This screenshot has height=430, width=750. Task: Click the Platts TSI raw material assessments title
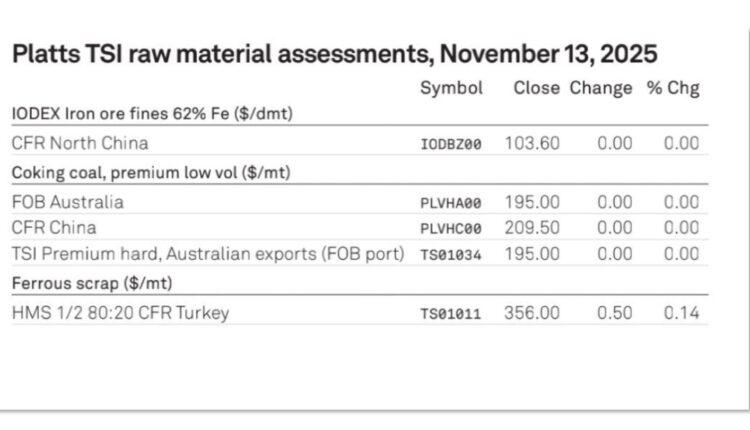(x=334, y=55)
